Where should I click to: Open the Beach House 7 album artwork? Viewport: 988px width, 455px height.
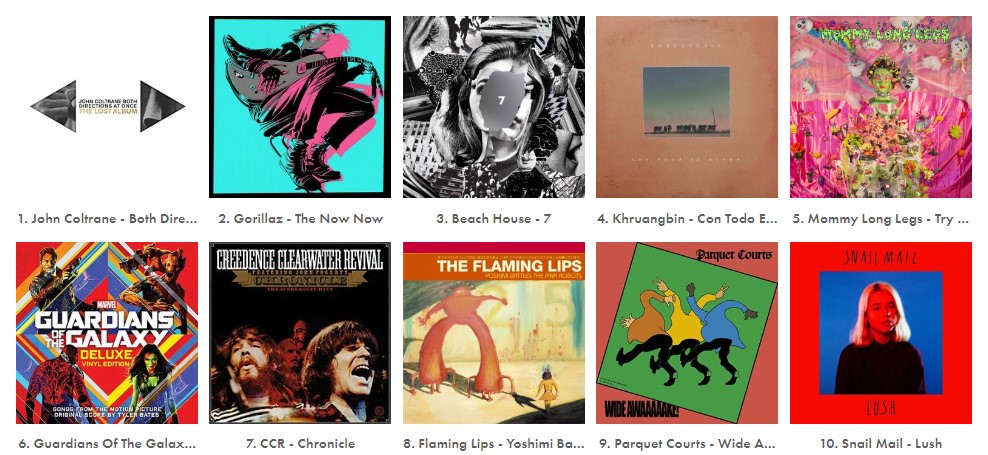pyautogui.click(x=493, y=107)
